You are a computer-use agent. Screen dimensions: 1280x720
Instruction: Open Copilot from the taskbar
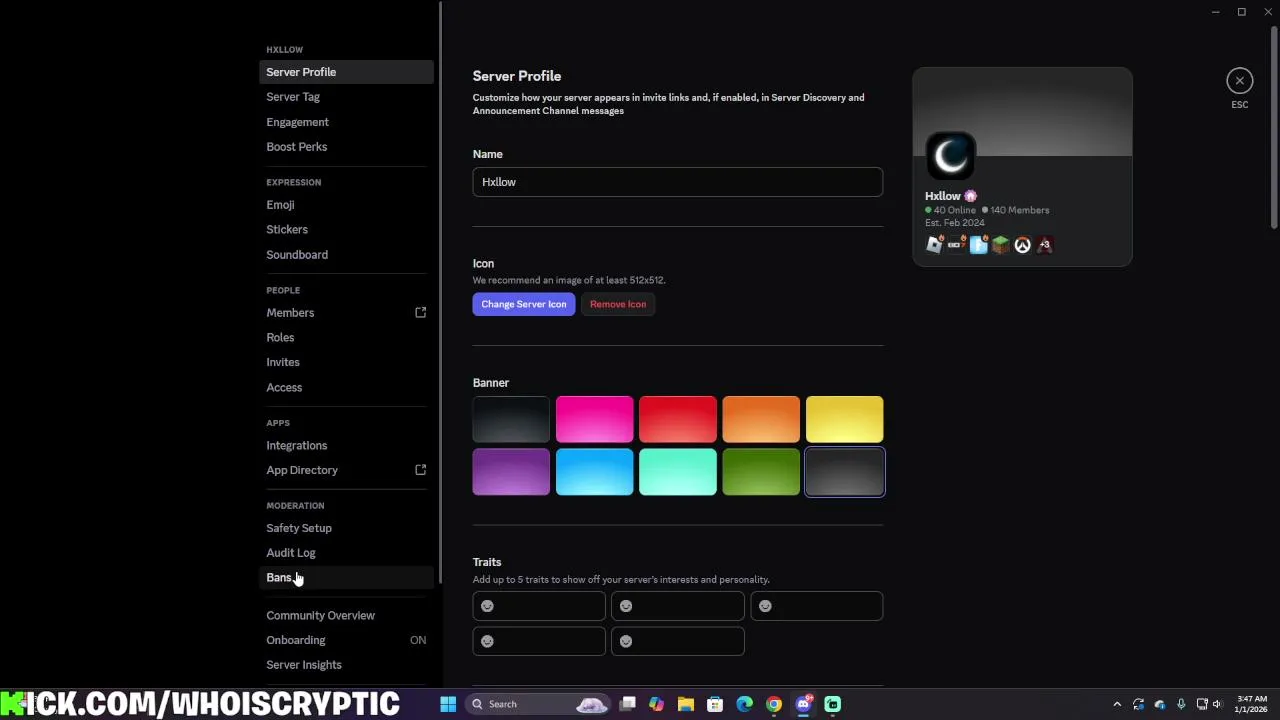[x=656, y=704]
